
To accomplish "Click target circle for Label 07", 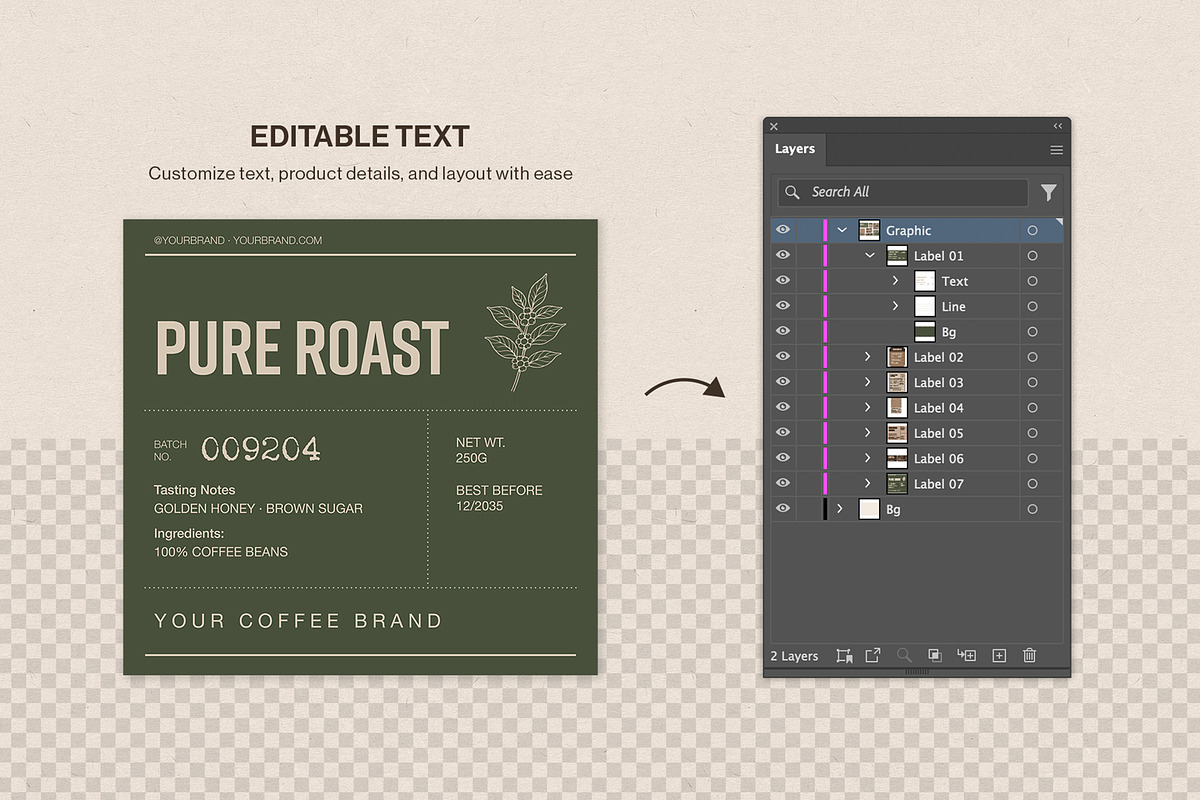I will [1032, 484].
